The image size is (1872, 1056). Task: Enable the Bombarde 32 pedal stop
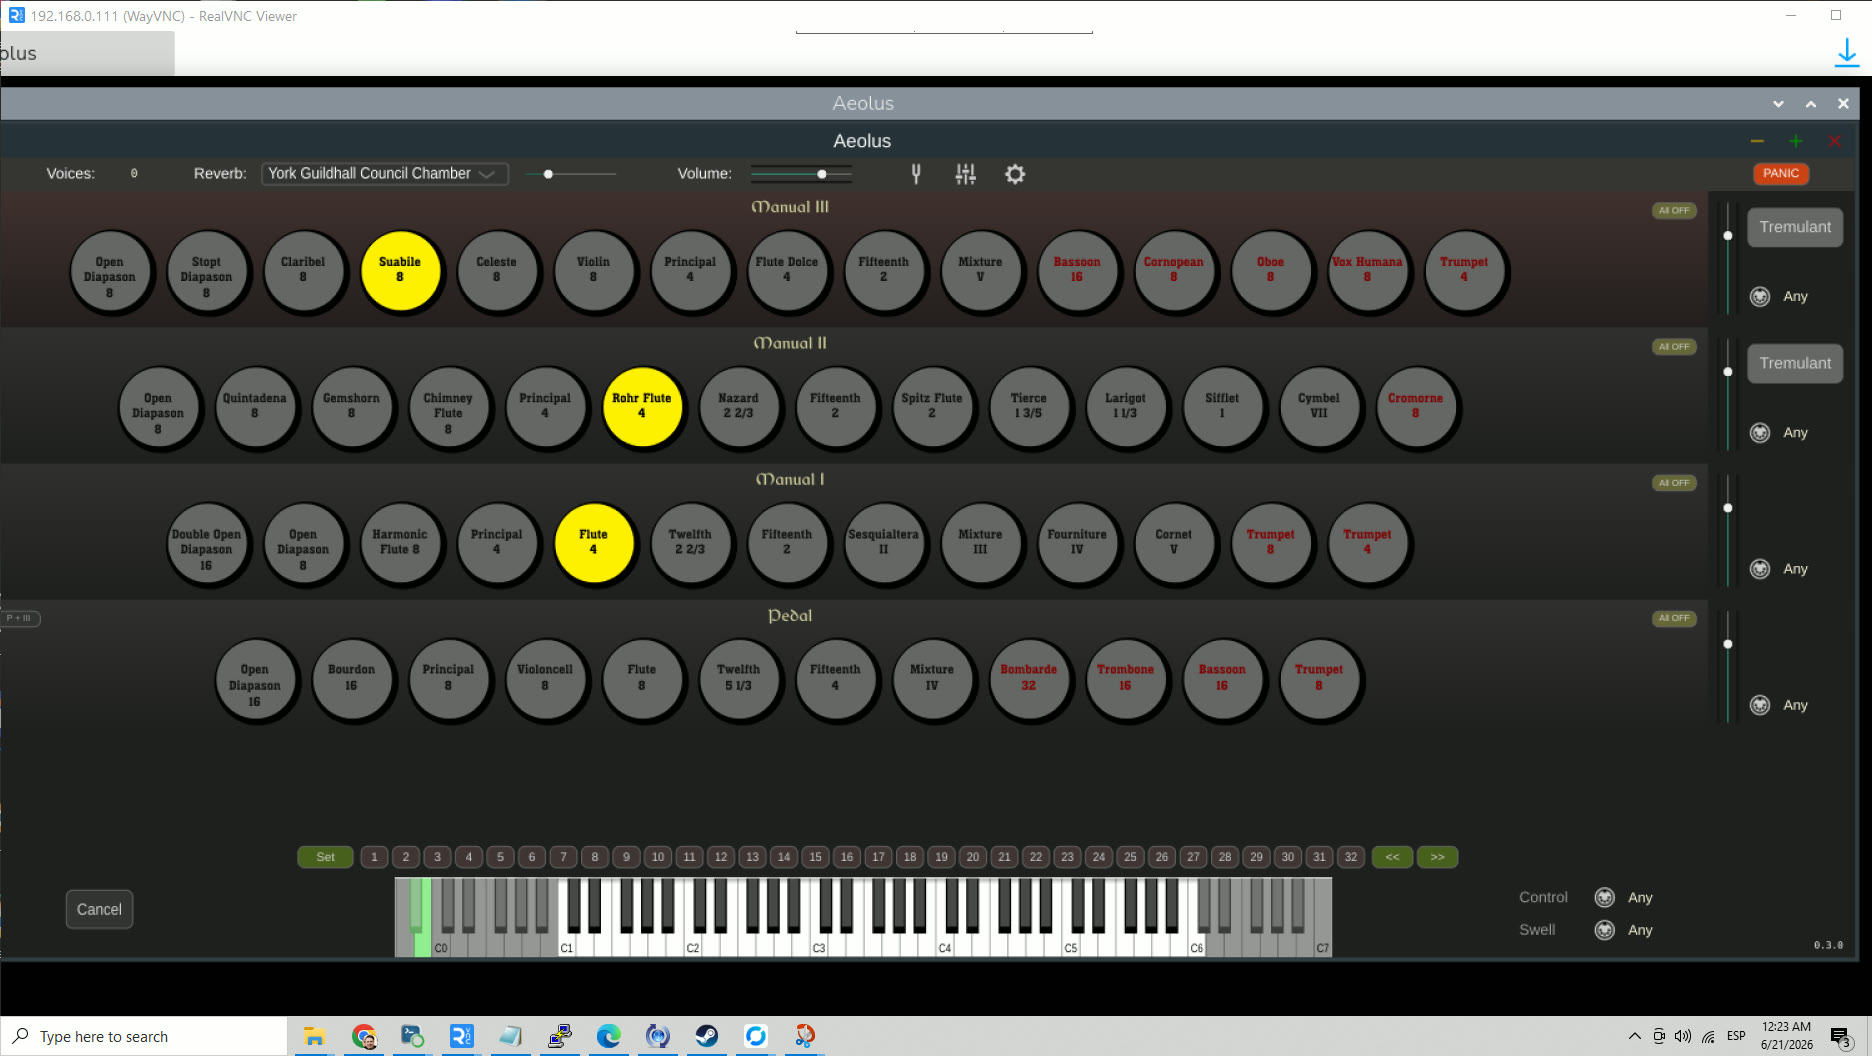click(x=1029, y=679)
